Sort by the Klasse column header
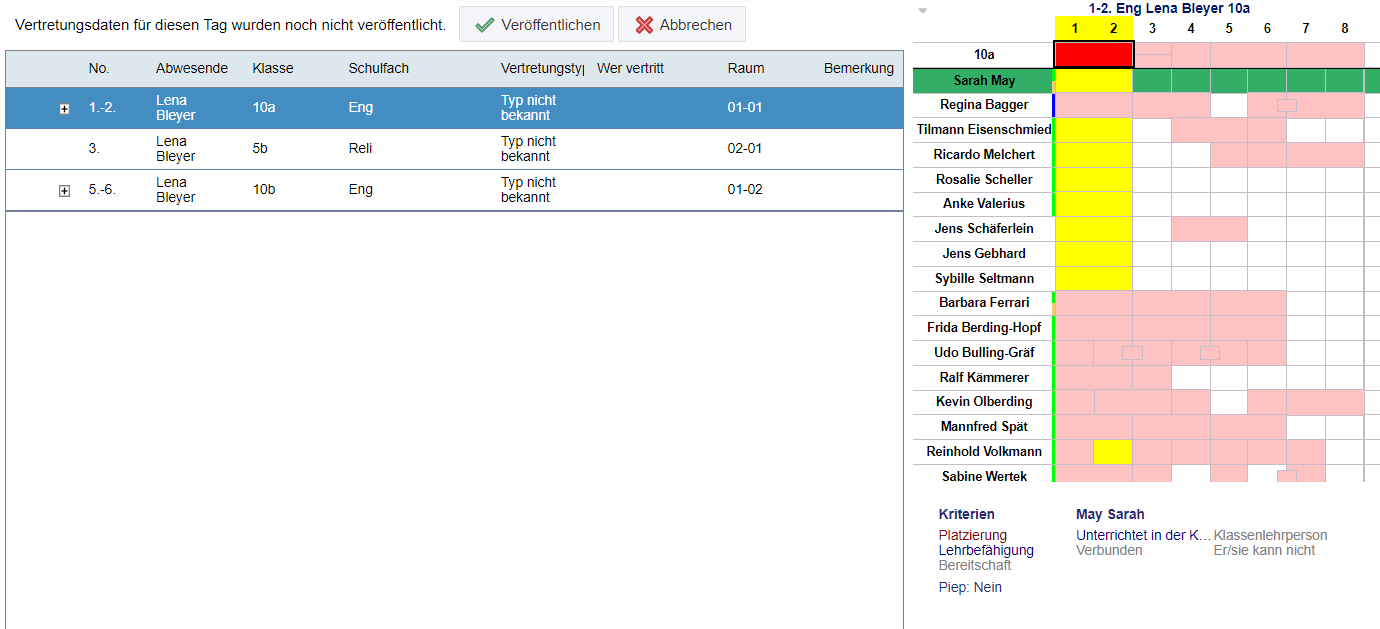 point(272,68)
